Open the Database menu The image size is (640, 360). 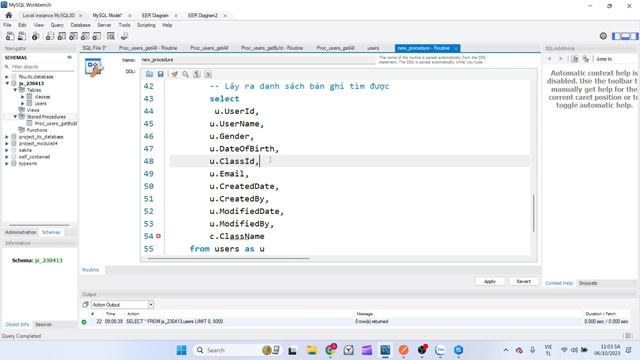pyautogui.click(x=80, y=25)
